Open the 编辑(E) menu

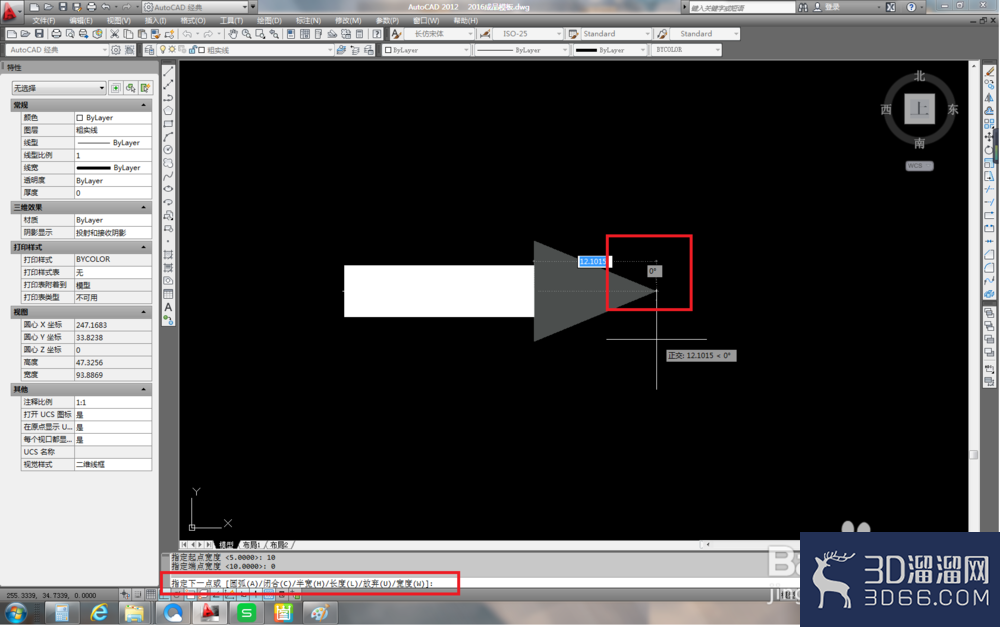pos(81,21)
